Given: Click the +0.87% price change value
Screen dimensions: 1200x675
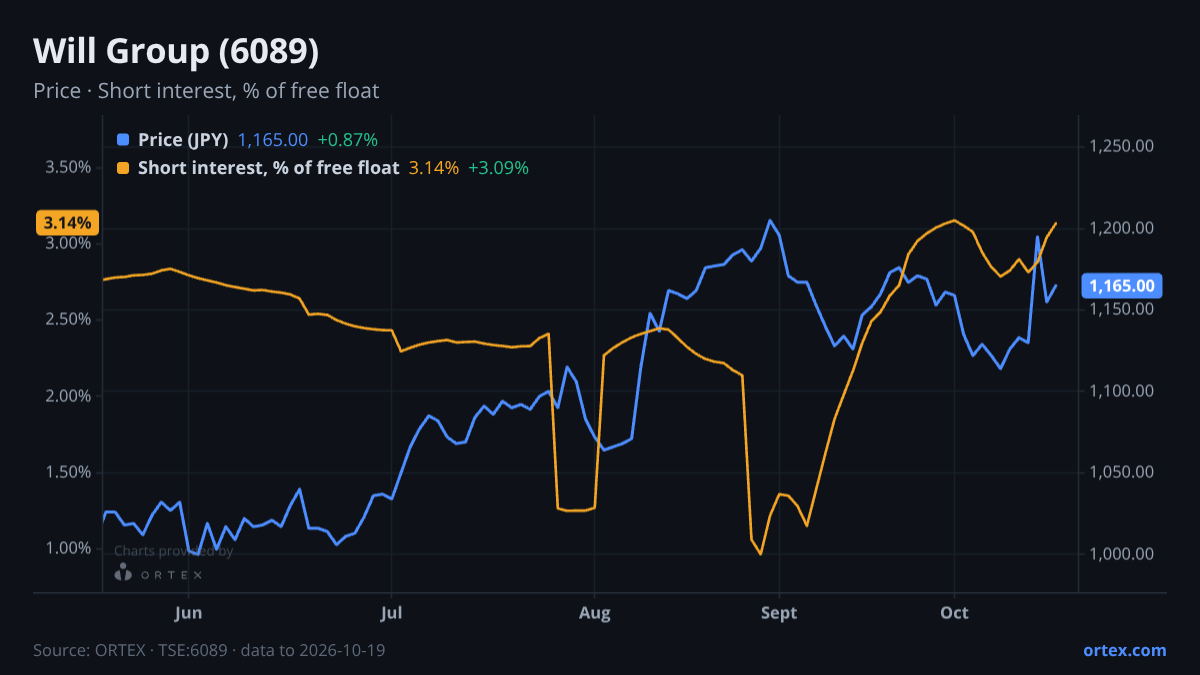Looking at the screenshot, I should [x=348, y=140].
